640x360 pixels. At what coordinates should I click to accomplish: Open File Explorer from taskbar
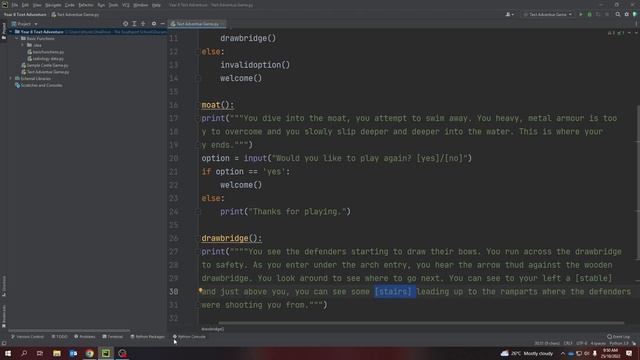pos(57,353)
